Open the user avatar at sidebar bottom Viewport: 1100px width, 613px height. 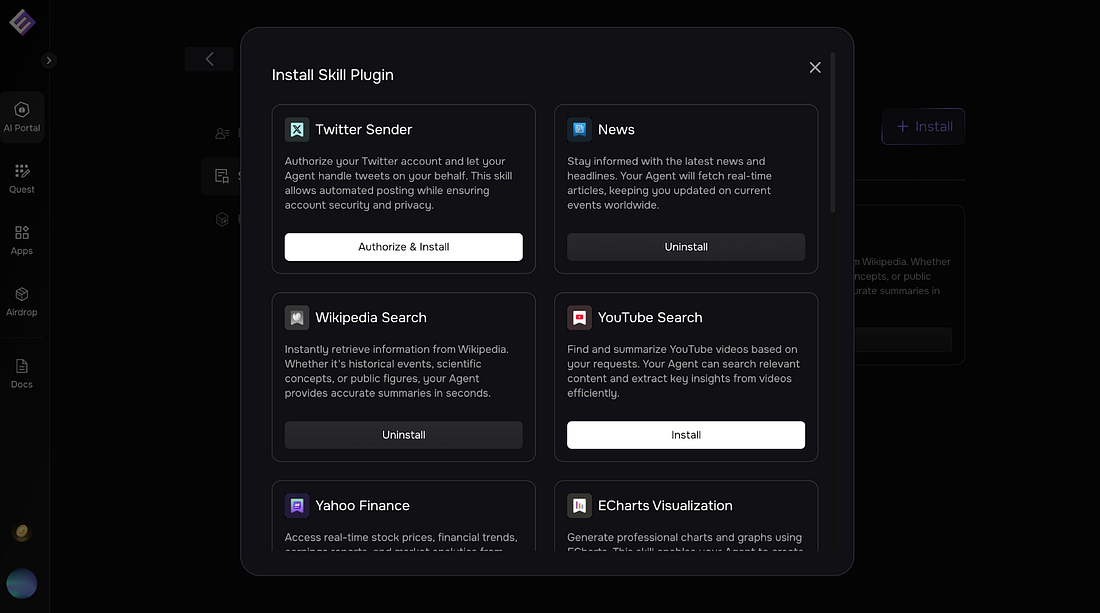tap(22, 583)
